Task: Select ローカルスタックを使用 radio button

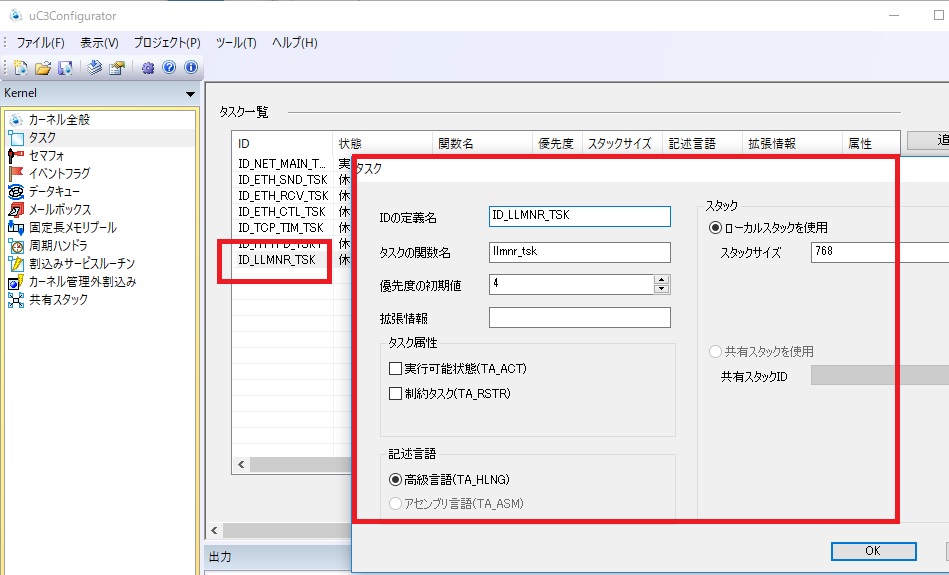Action: 715,228
